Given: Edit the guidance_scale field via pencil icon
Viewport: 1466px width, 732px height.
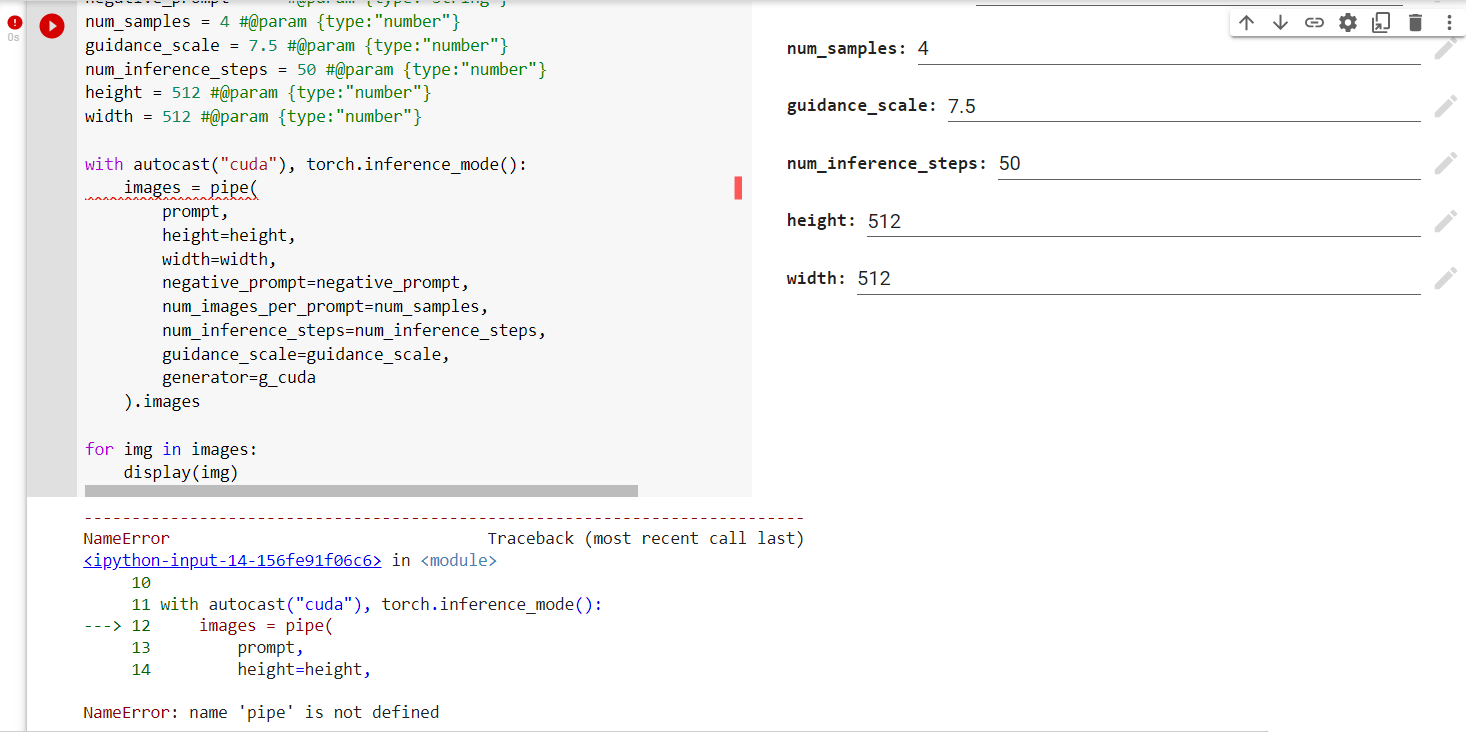Looking at the screenshot, I should coord(1446,105).
